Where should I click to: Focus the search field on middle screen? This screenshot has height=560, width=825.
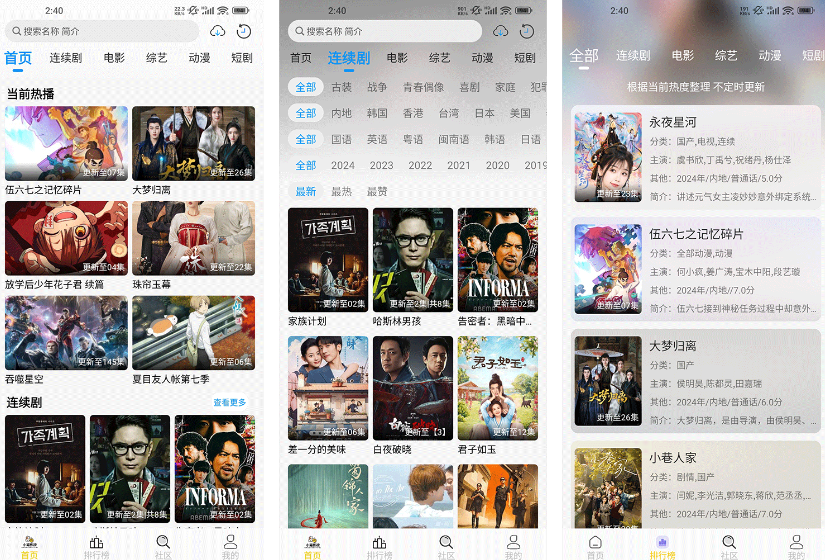pyautogui.click(x=385, y=32)
